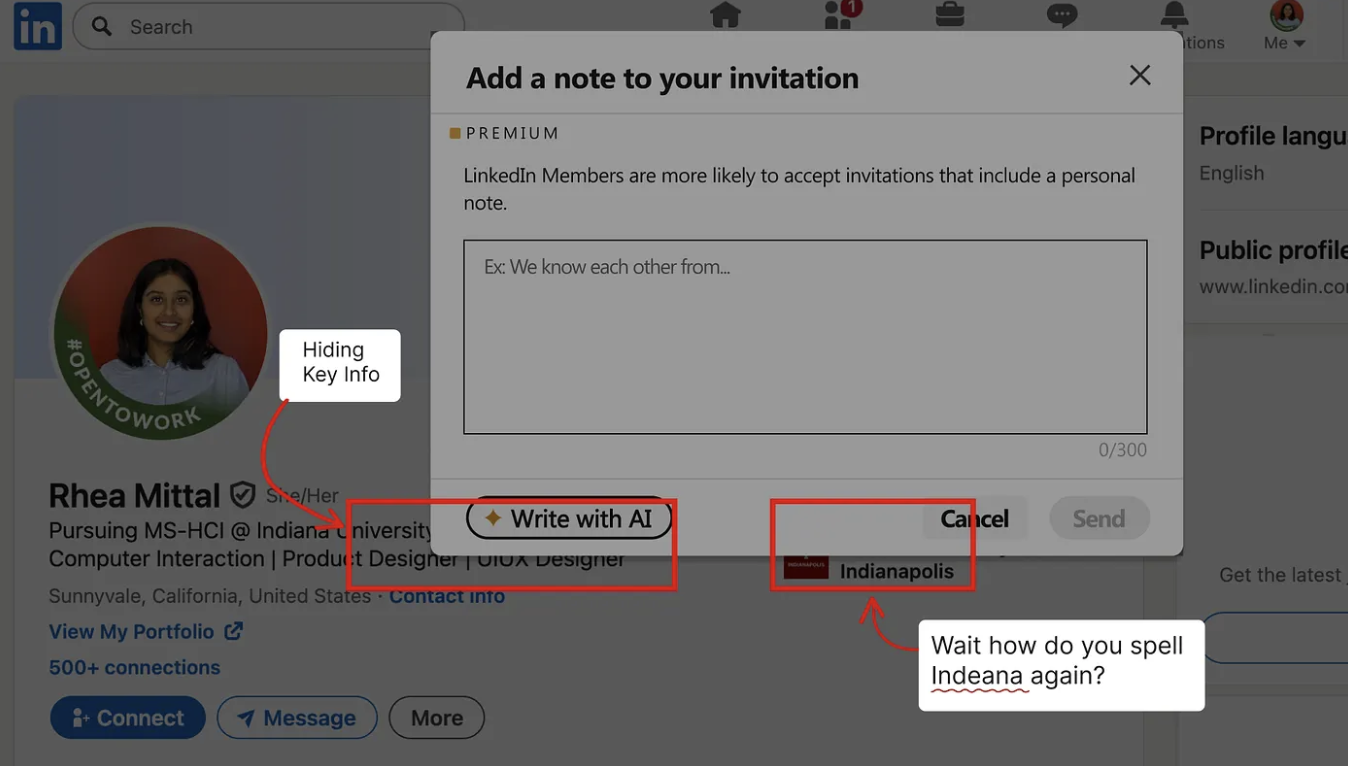Image resolution: width=1348 pixels, height=766 pixels.
Task: Click into the invitation note text area
Action: (804, 335)
